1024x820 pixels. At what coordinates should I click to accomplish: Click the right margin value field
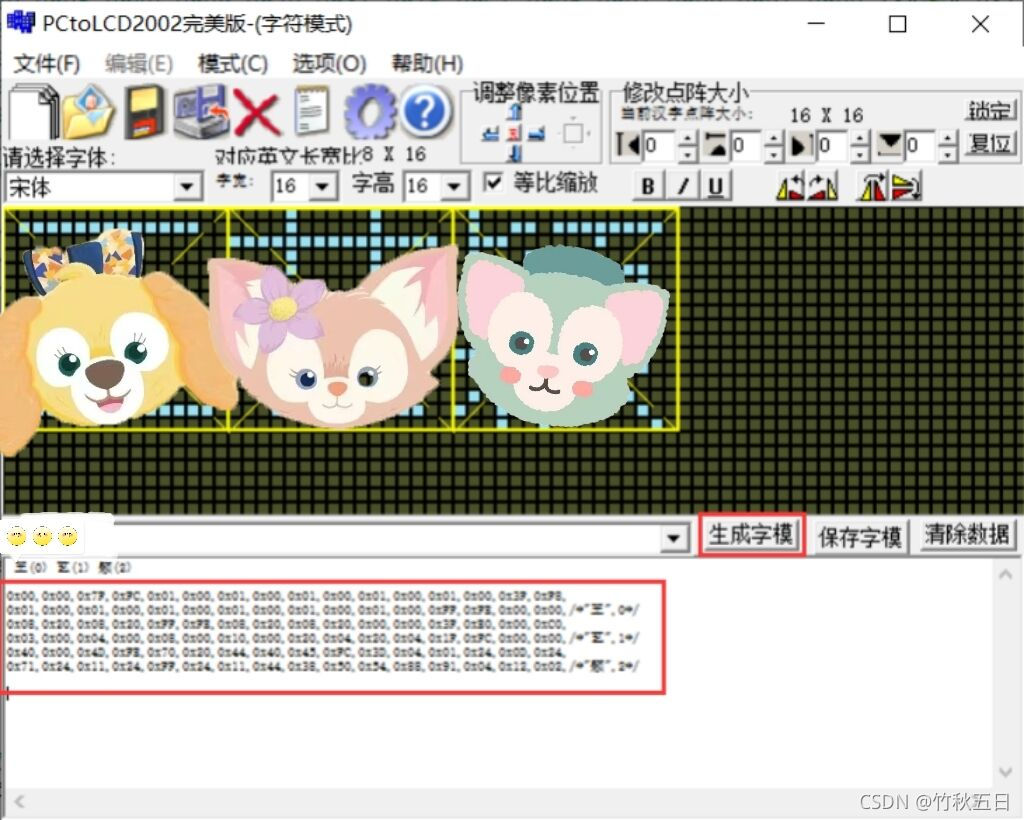point(833,146)
